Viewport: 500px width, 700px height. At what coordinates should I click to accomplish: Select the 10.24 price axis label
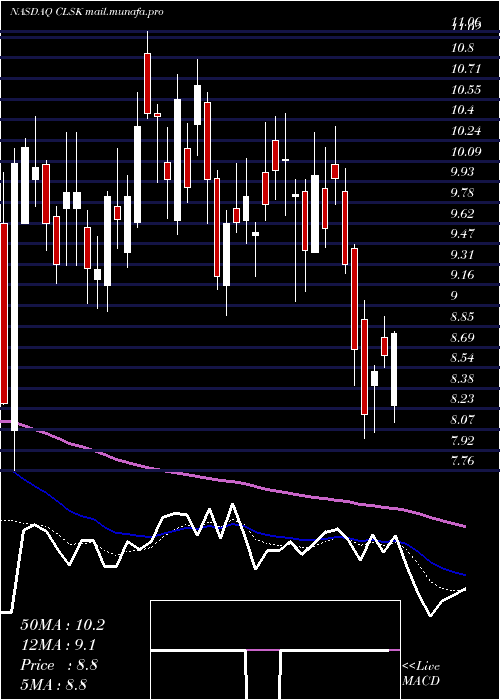click(466, 131)
